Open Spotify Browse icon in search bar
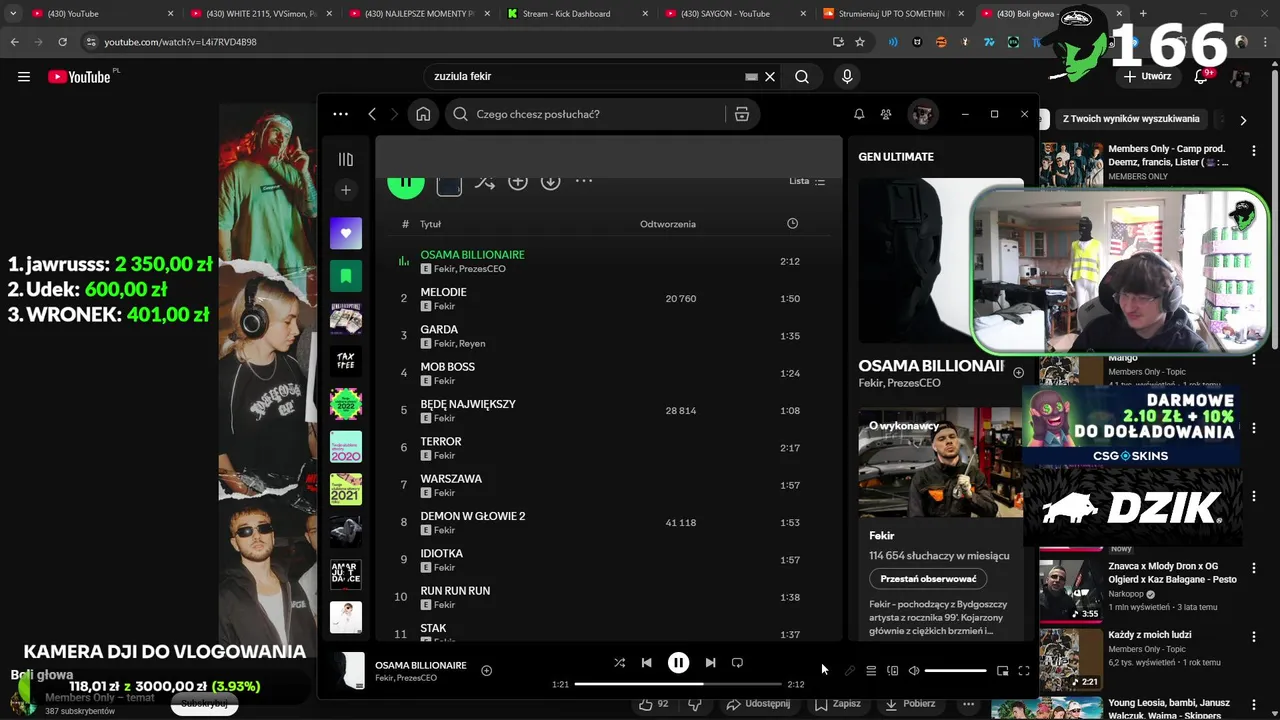The width and height of the screenshot is (1280, 720). pyautogui.click(x=742, y=114)
